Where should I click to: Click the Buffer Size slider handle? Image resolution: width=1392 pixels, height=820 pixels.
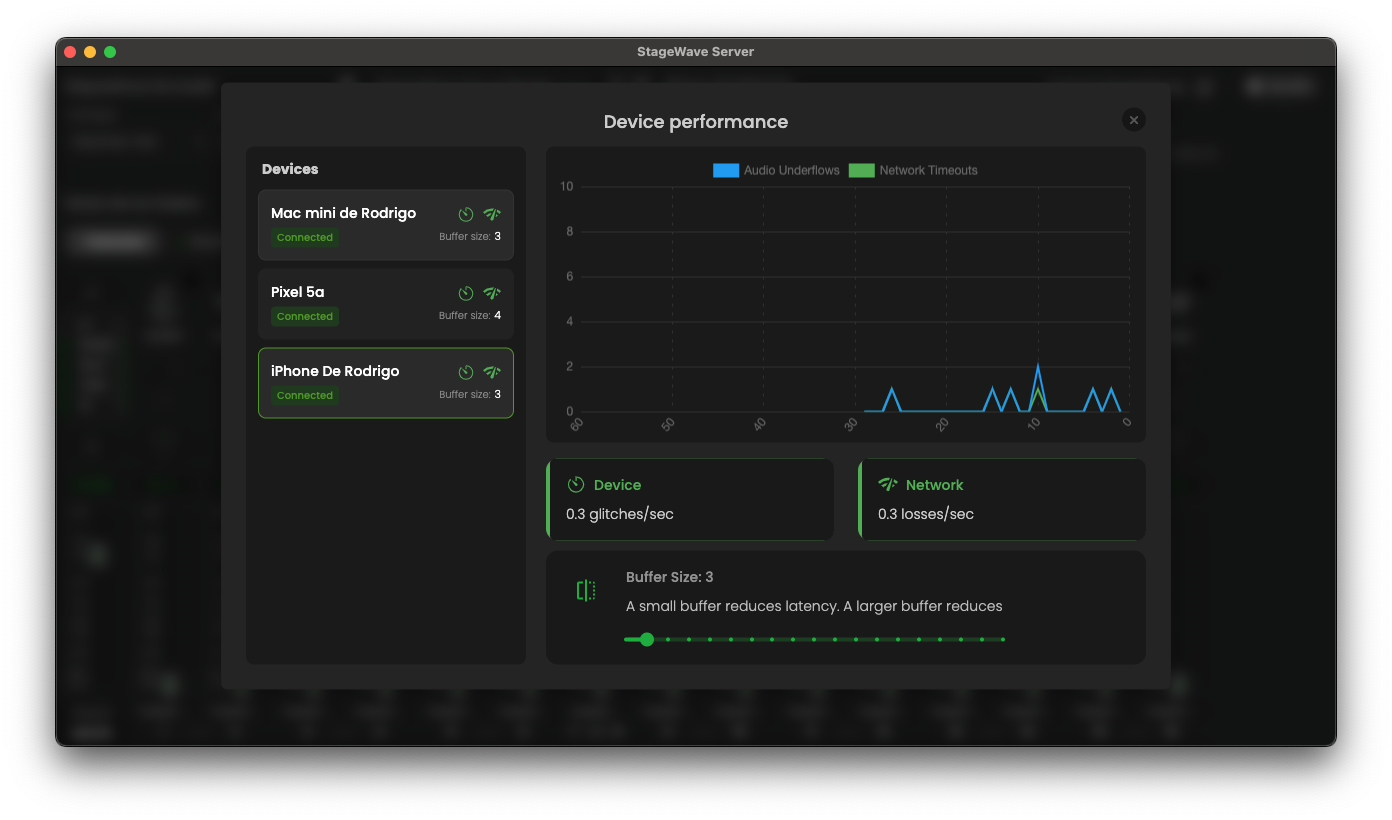(647, 639)
